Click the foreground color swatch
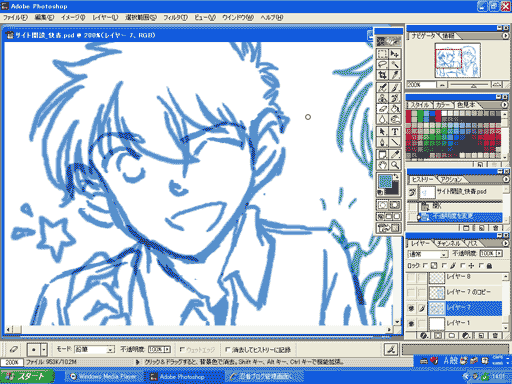This screenshot has width=512, height=384. click(385, 182)
